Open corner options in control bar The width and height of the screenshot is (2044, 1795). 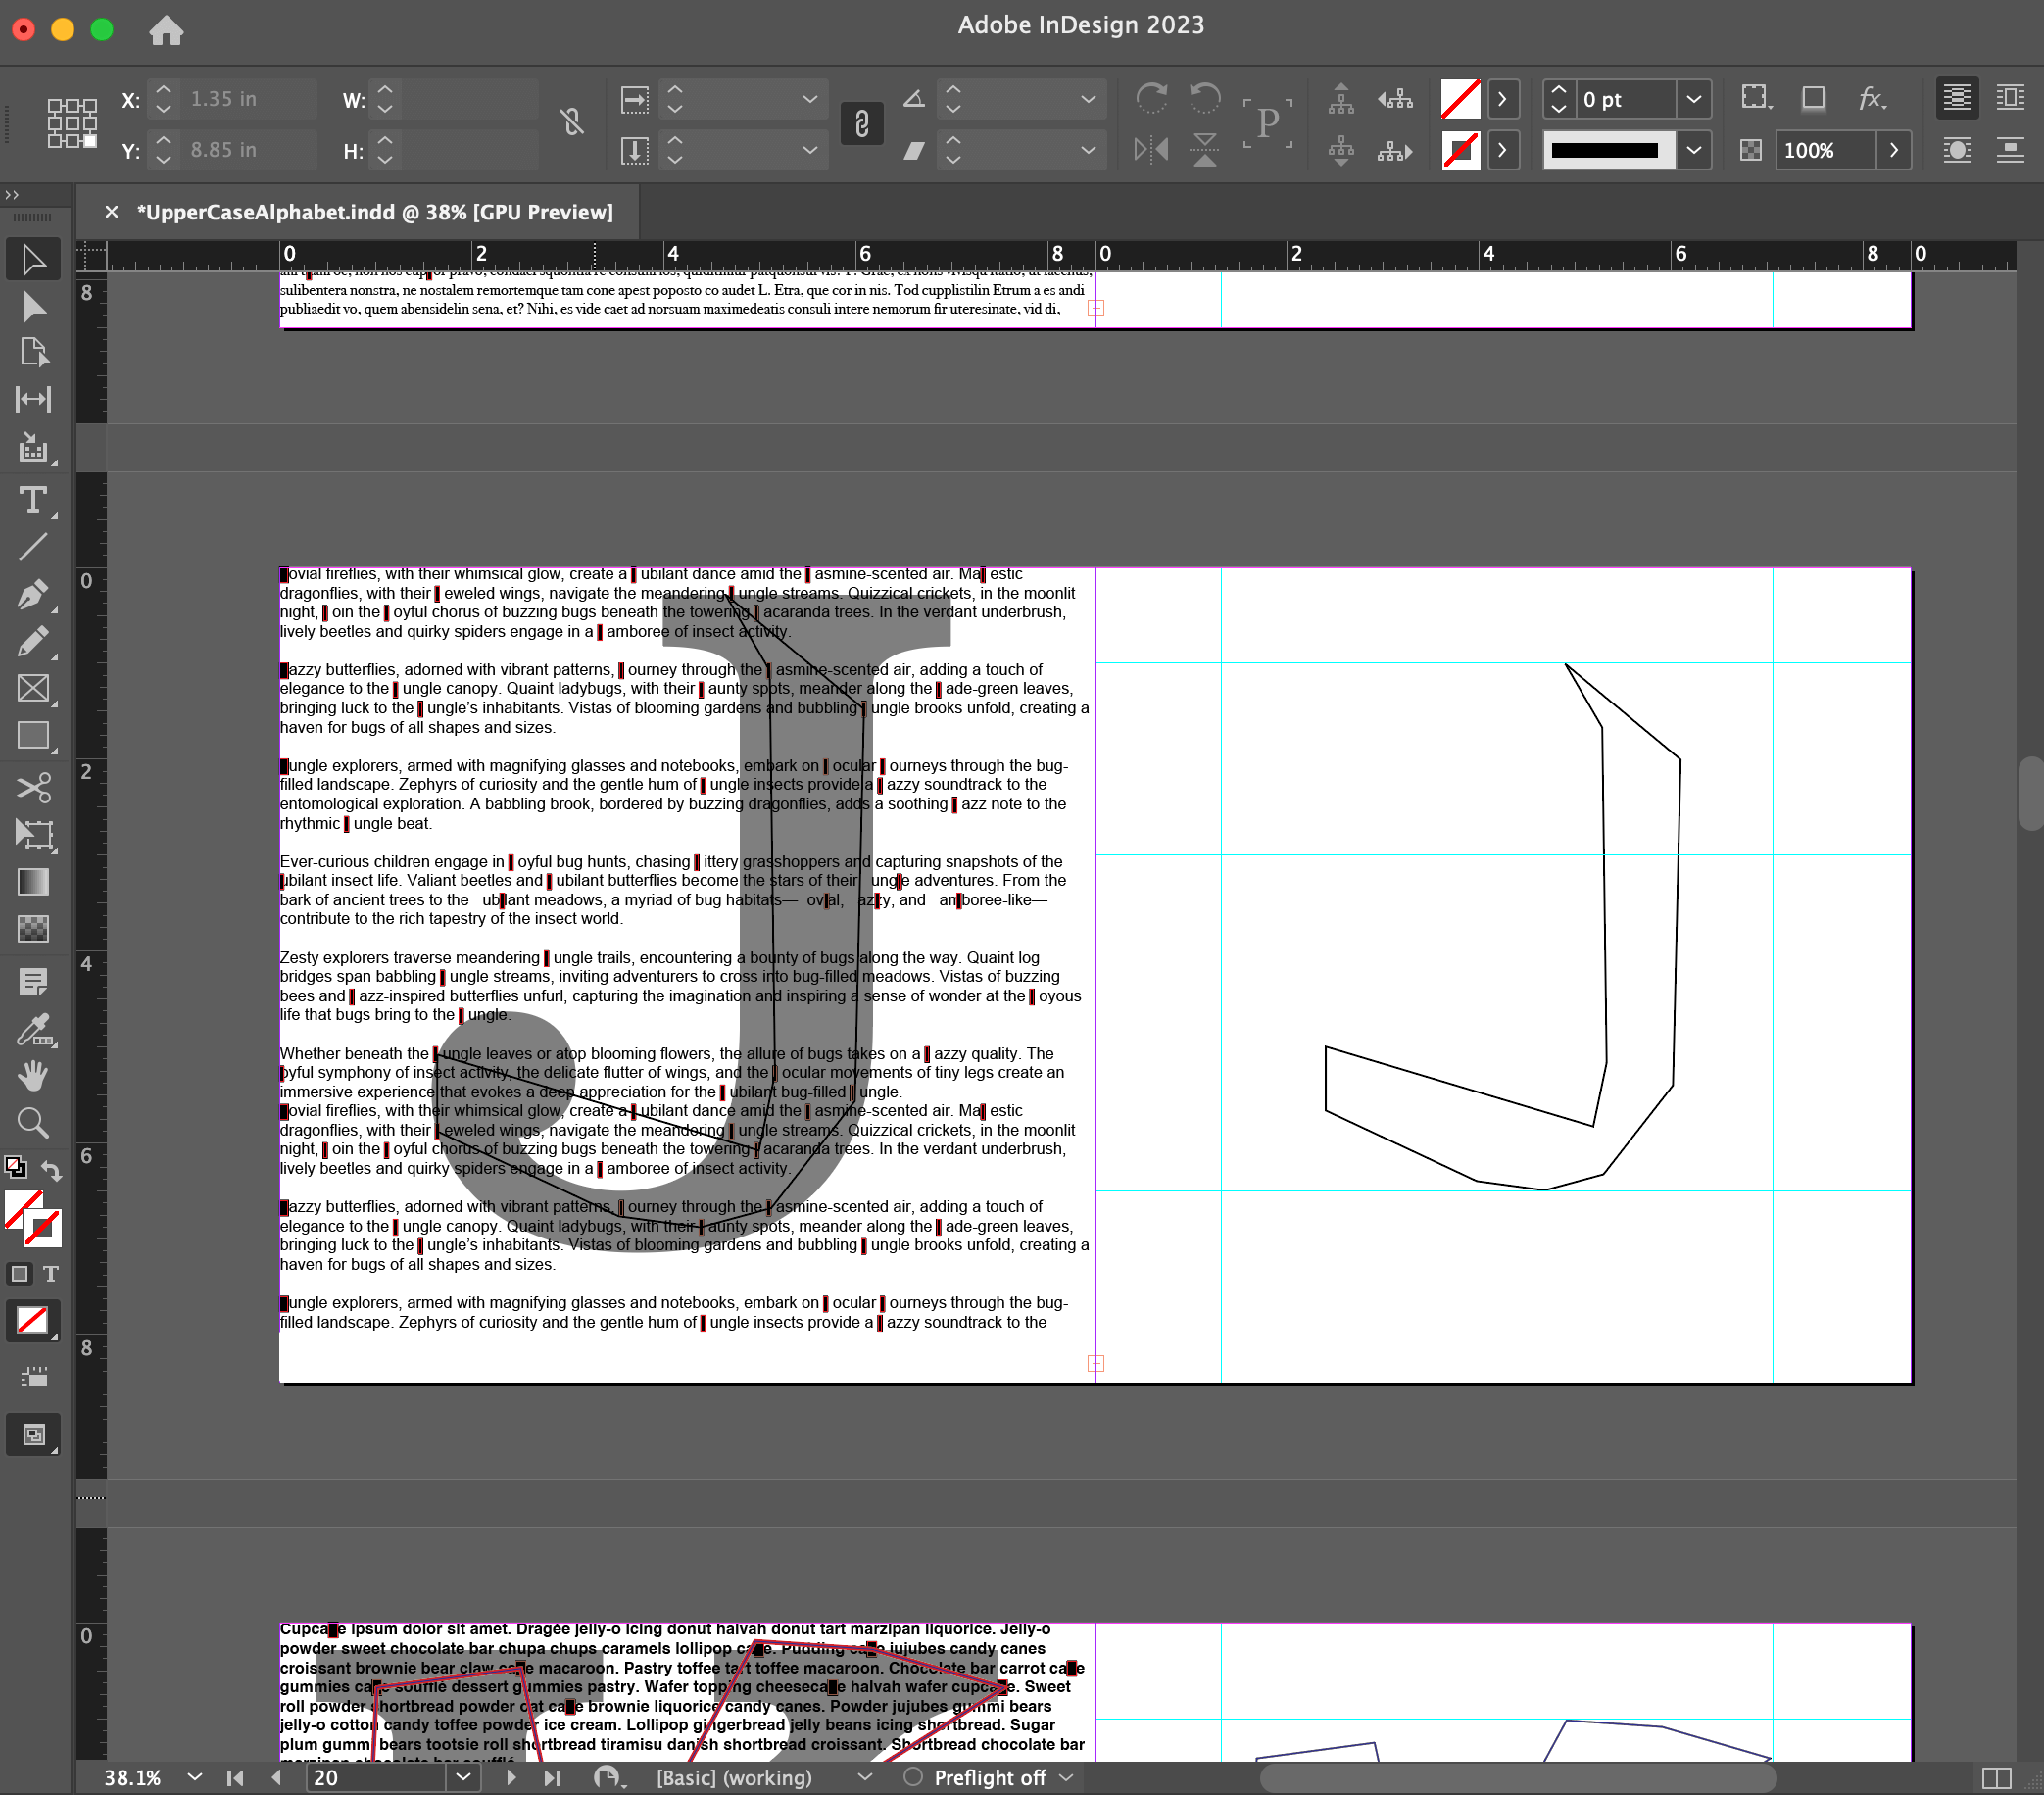click(x=1756, y=98)
